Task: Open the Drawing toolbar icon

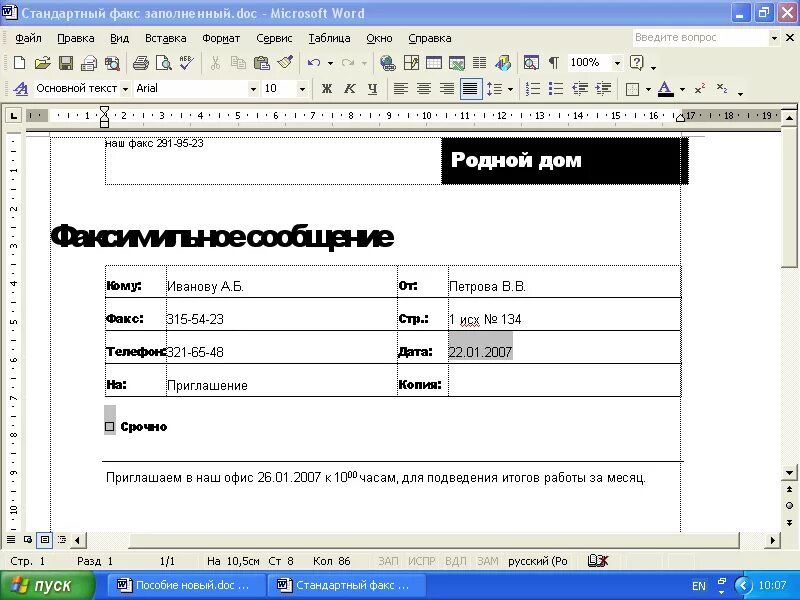Action: click(503, 63)
